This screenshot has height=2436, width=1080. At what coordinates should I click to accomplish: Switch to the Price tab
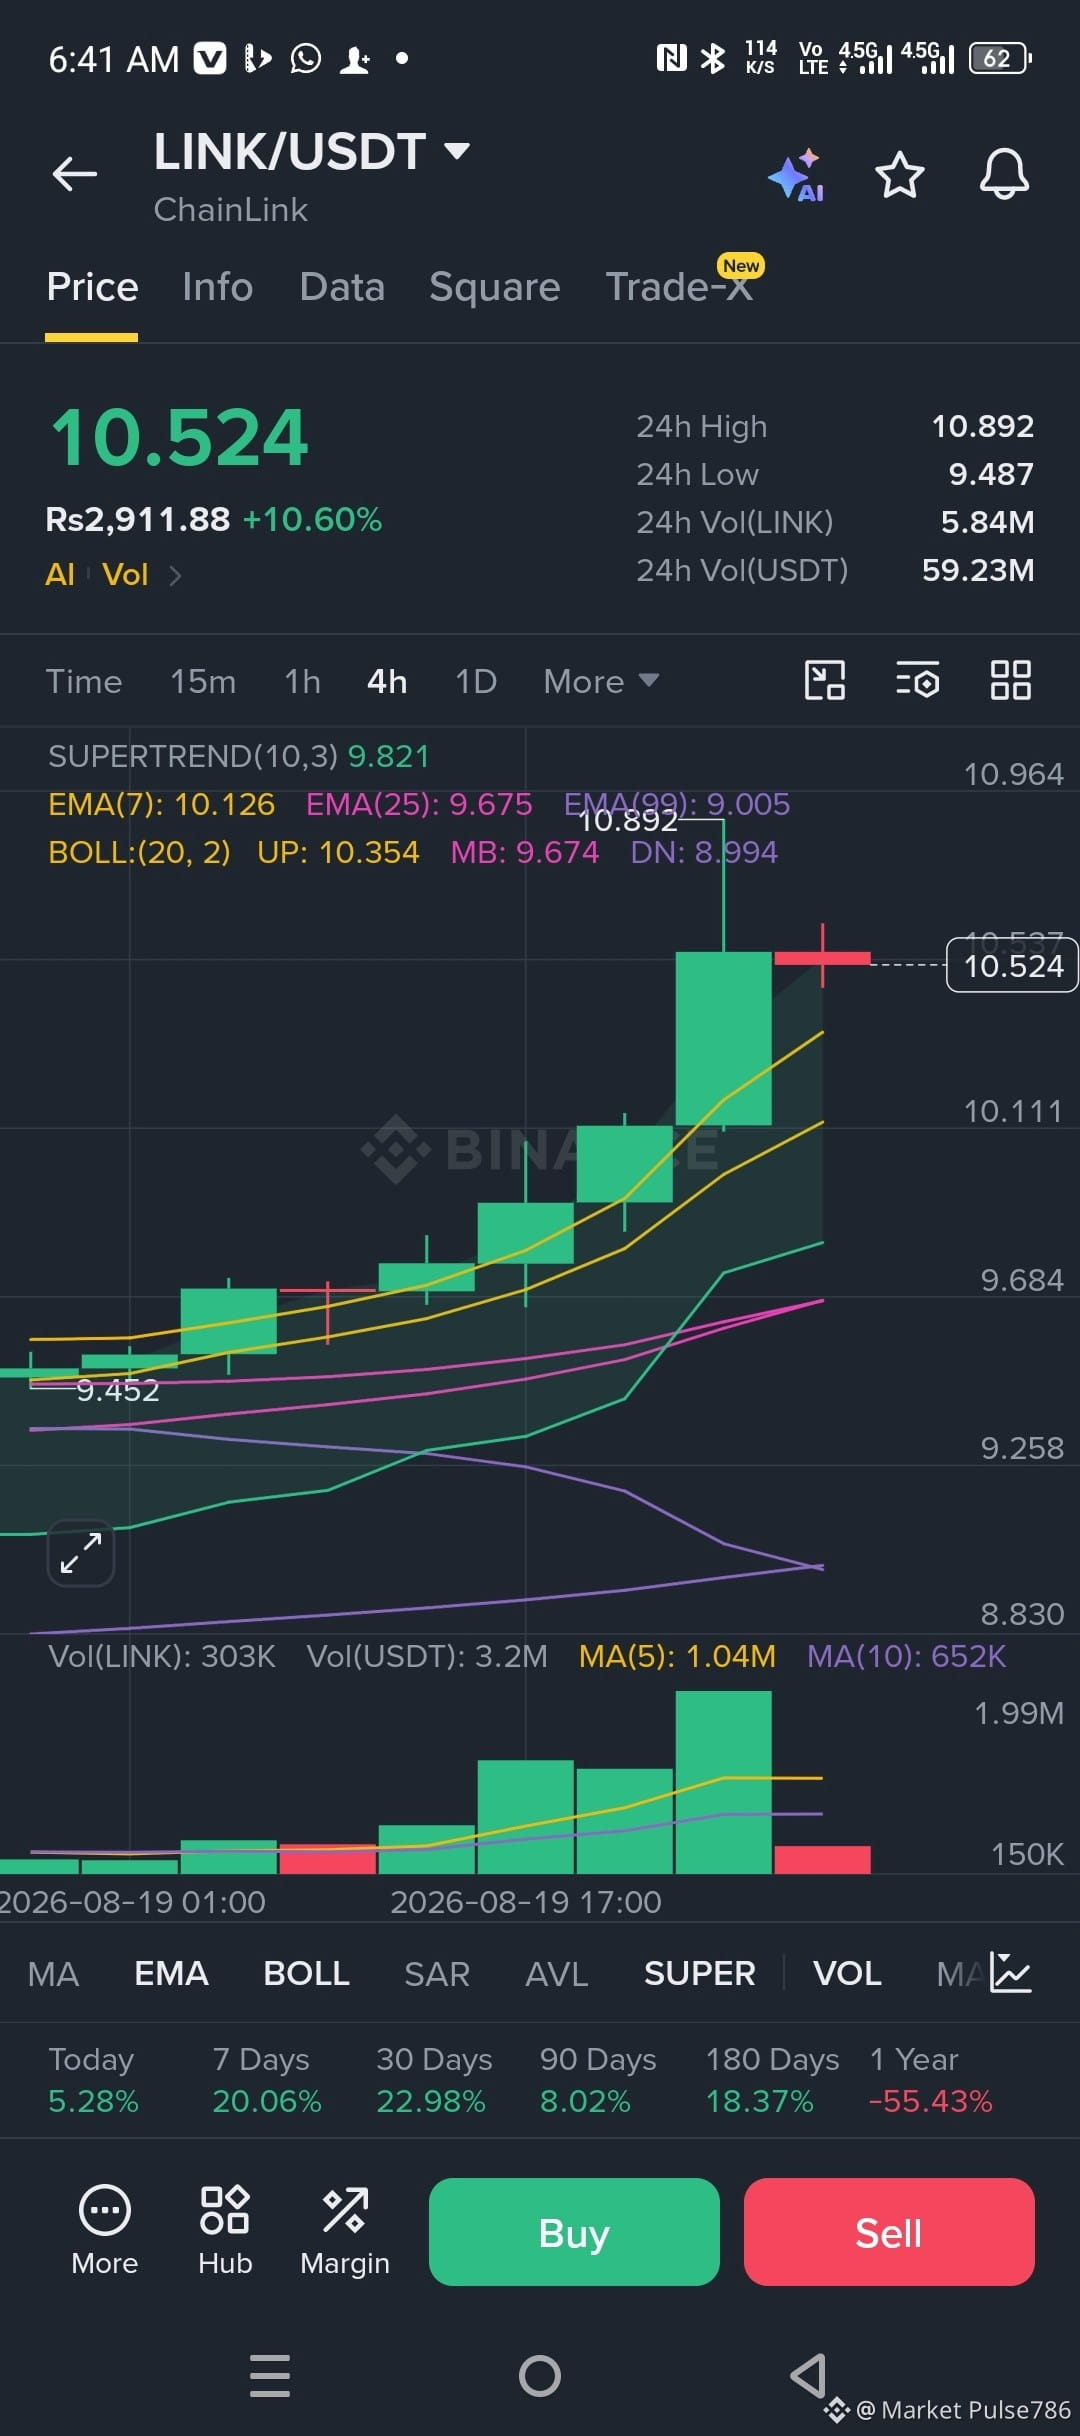[x=92, y=287]
